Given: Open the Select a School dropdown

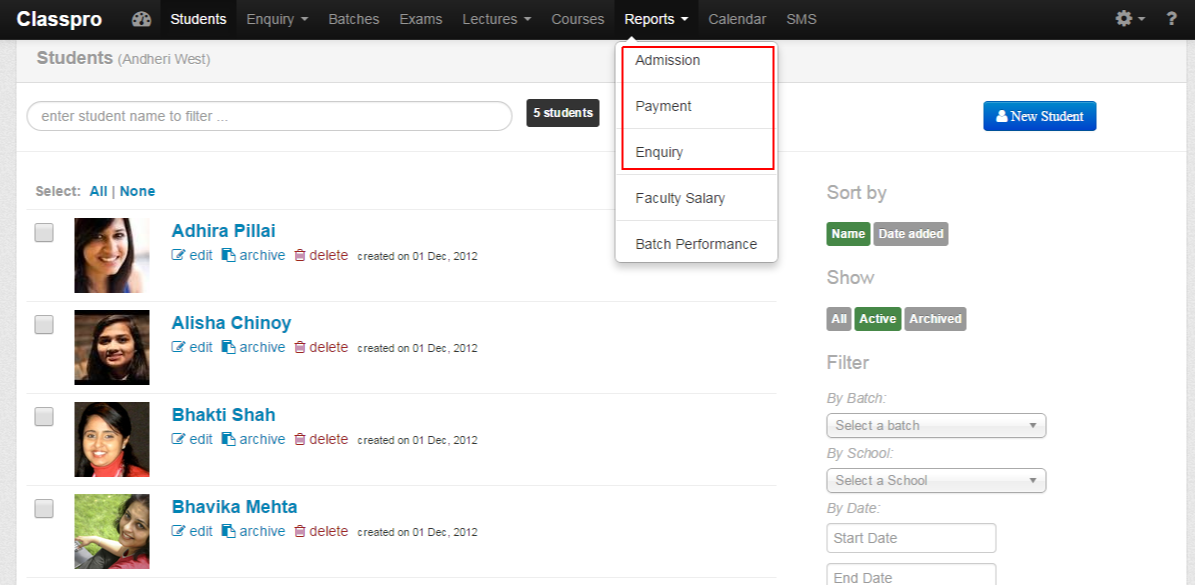Looking at the screenshot, I should tap(935, 480).
